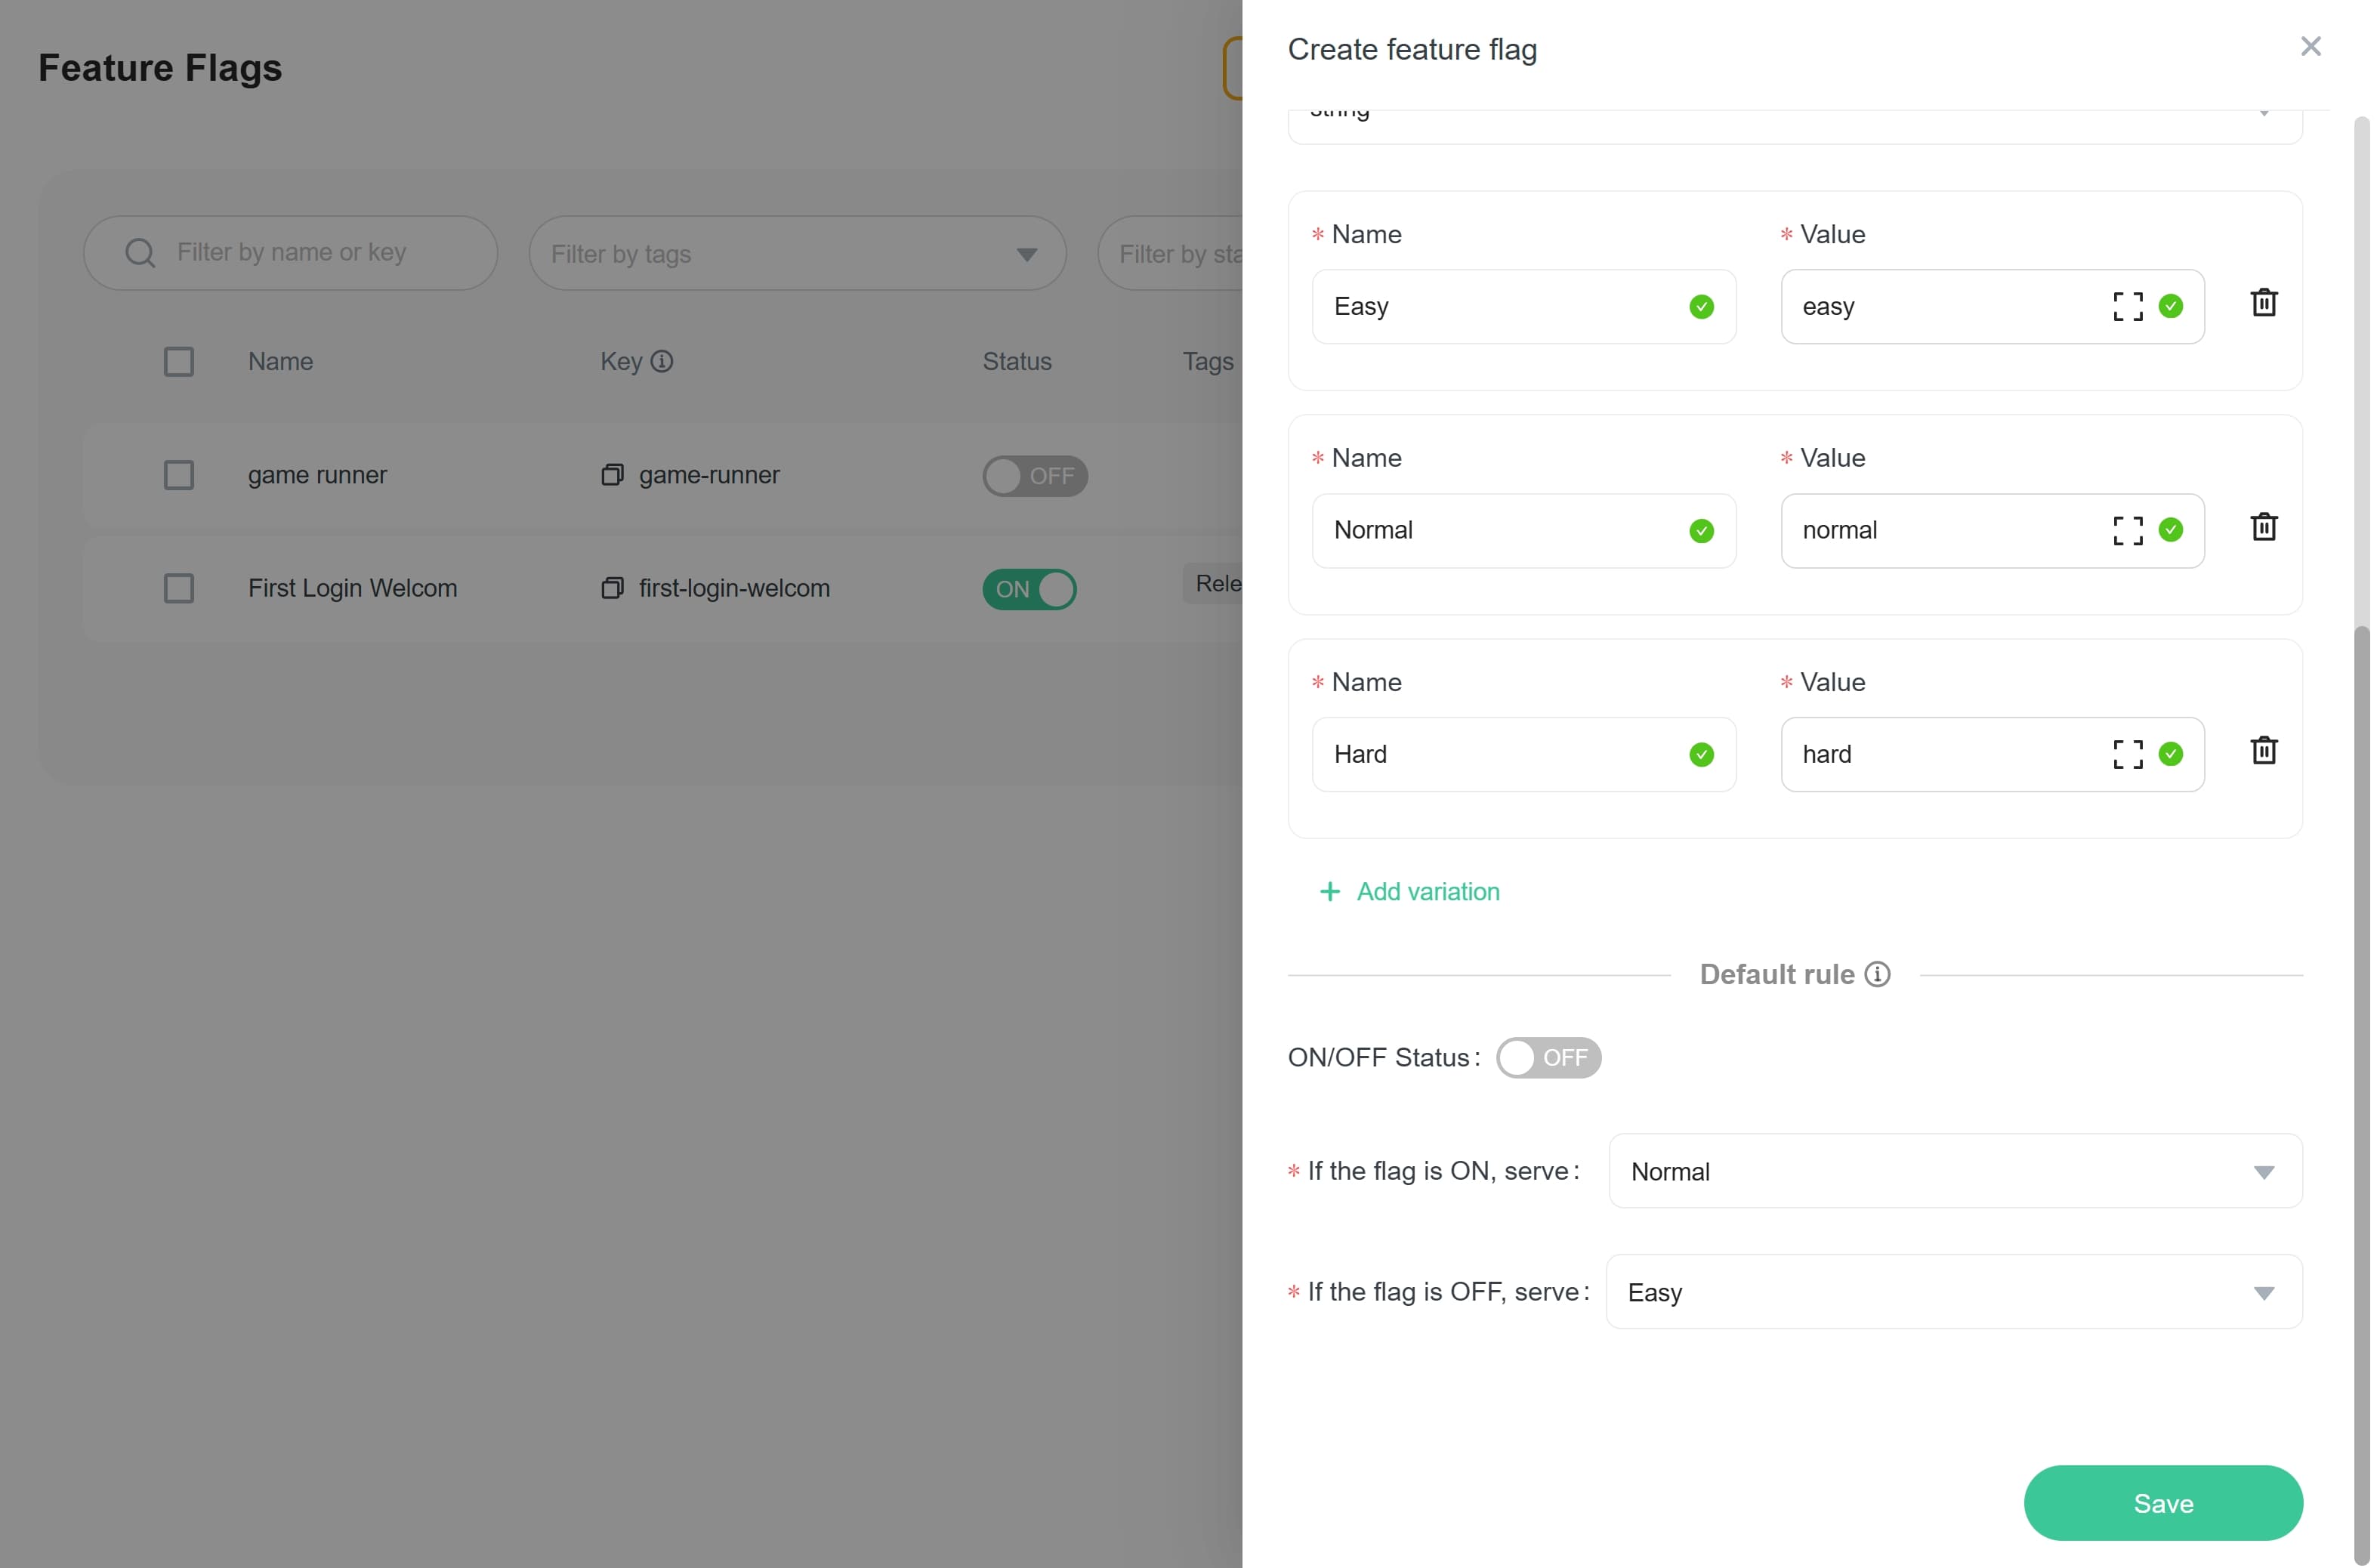This screenshot has width=2380, height=1568.
Task: Click the Default rule info icon
Action: click(x=1877, y=974)
